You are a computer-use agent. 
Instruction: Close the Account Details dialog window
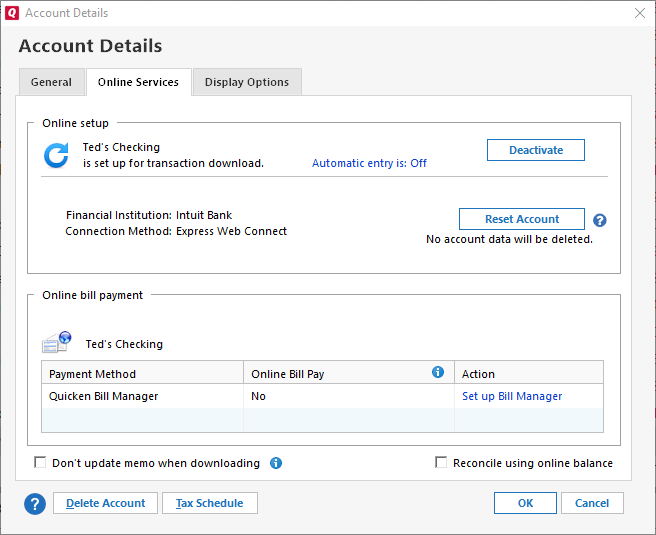tap(639, 13)
